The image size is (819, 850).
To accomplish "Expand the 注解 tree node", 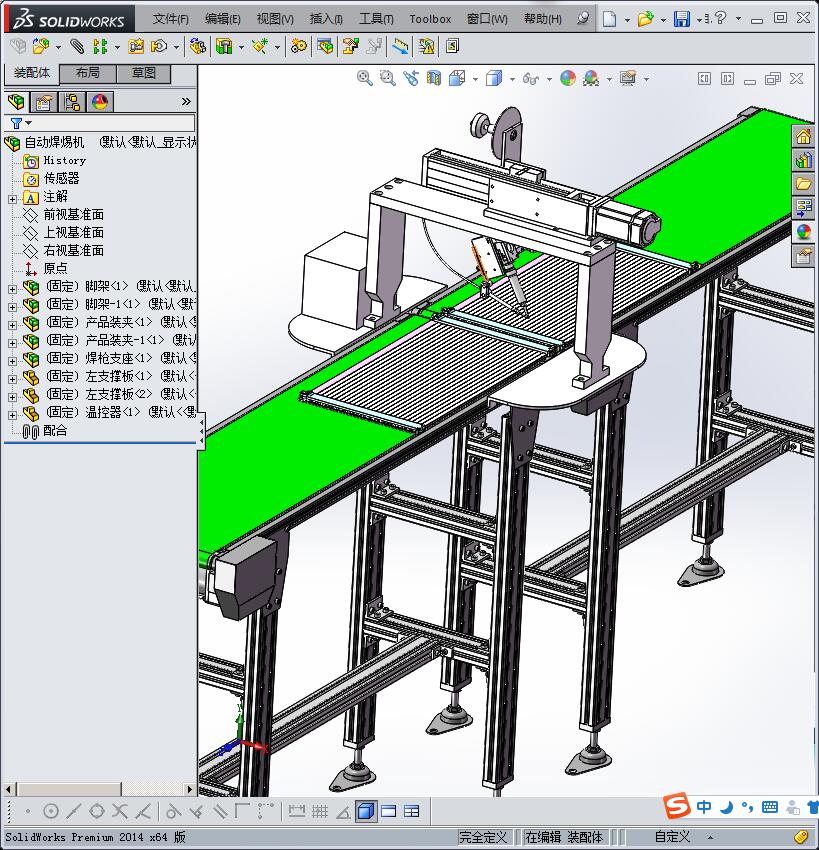I will pos(12,199).
